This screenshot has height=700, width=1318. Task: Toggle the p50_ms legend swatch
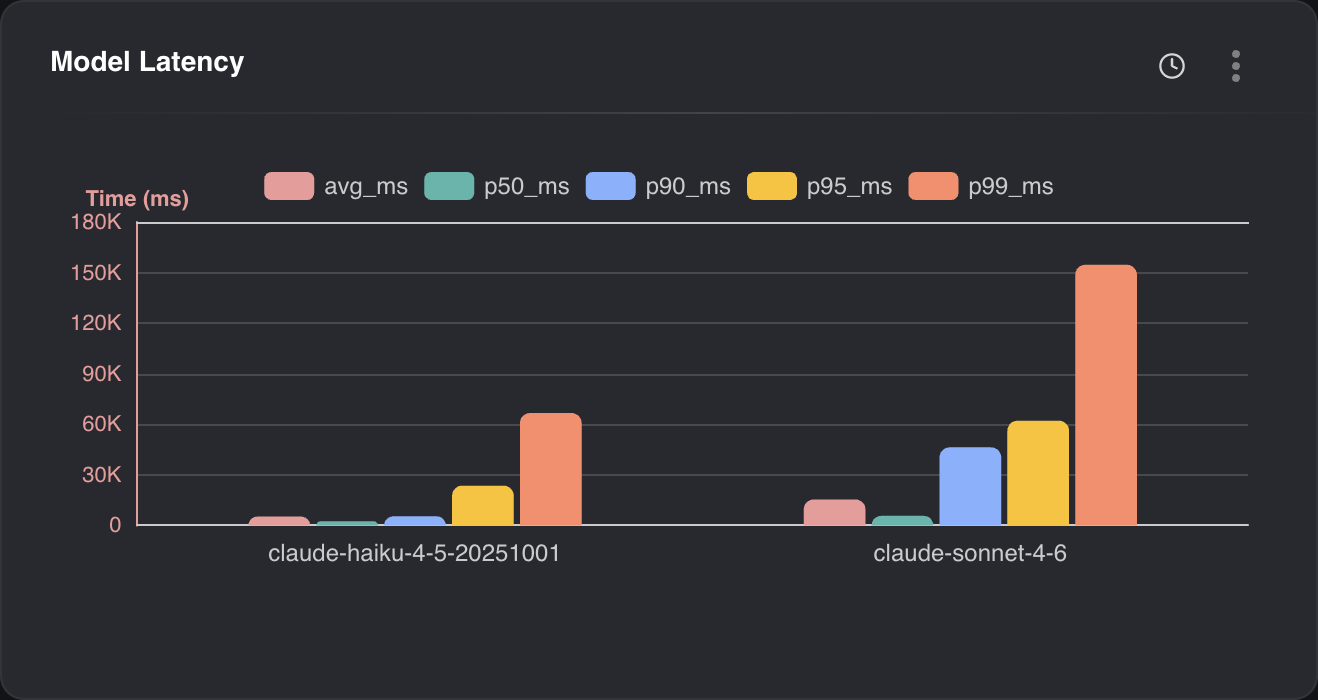(449, 186)
